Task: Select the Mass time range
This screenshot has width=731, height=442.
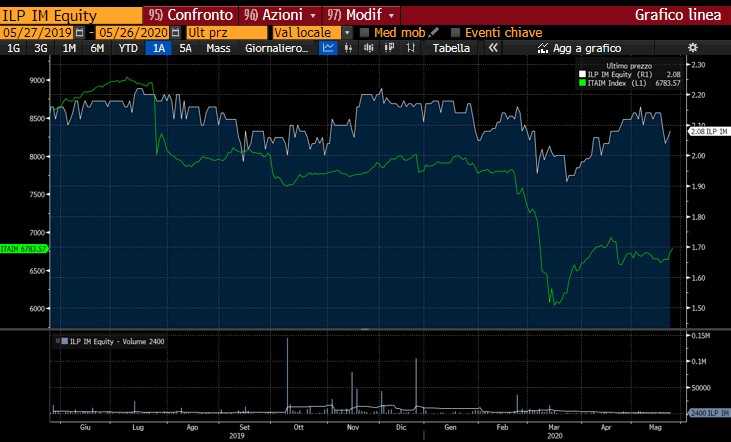Action: click(x=218, y=48)
